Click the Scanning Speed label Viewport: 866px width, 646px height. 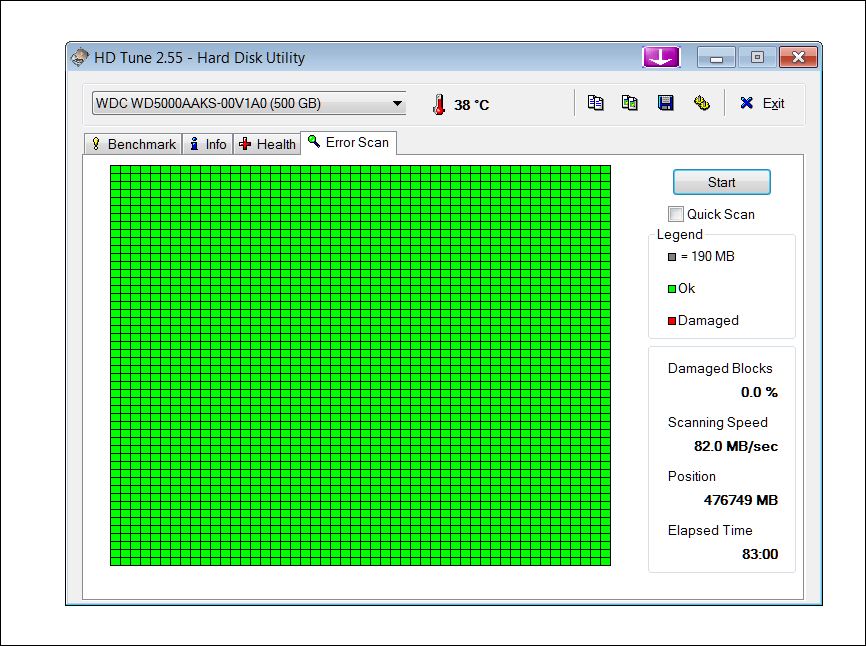[x=717, y=422]
